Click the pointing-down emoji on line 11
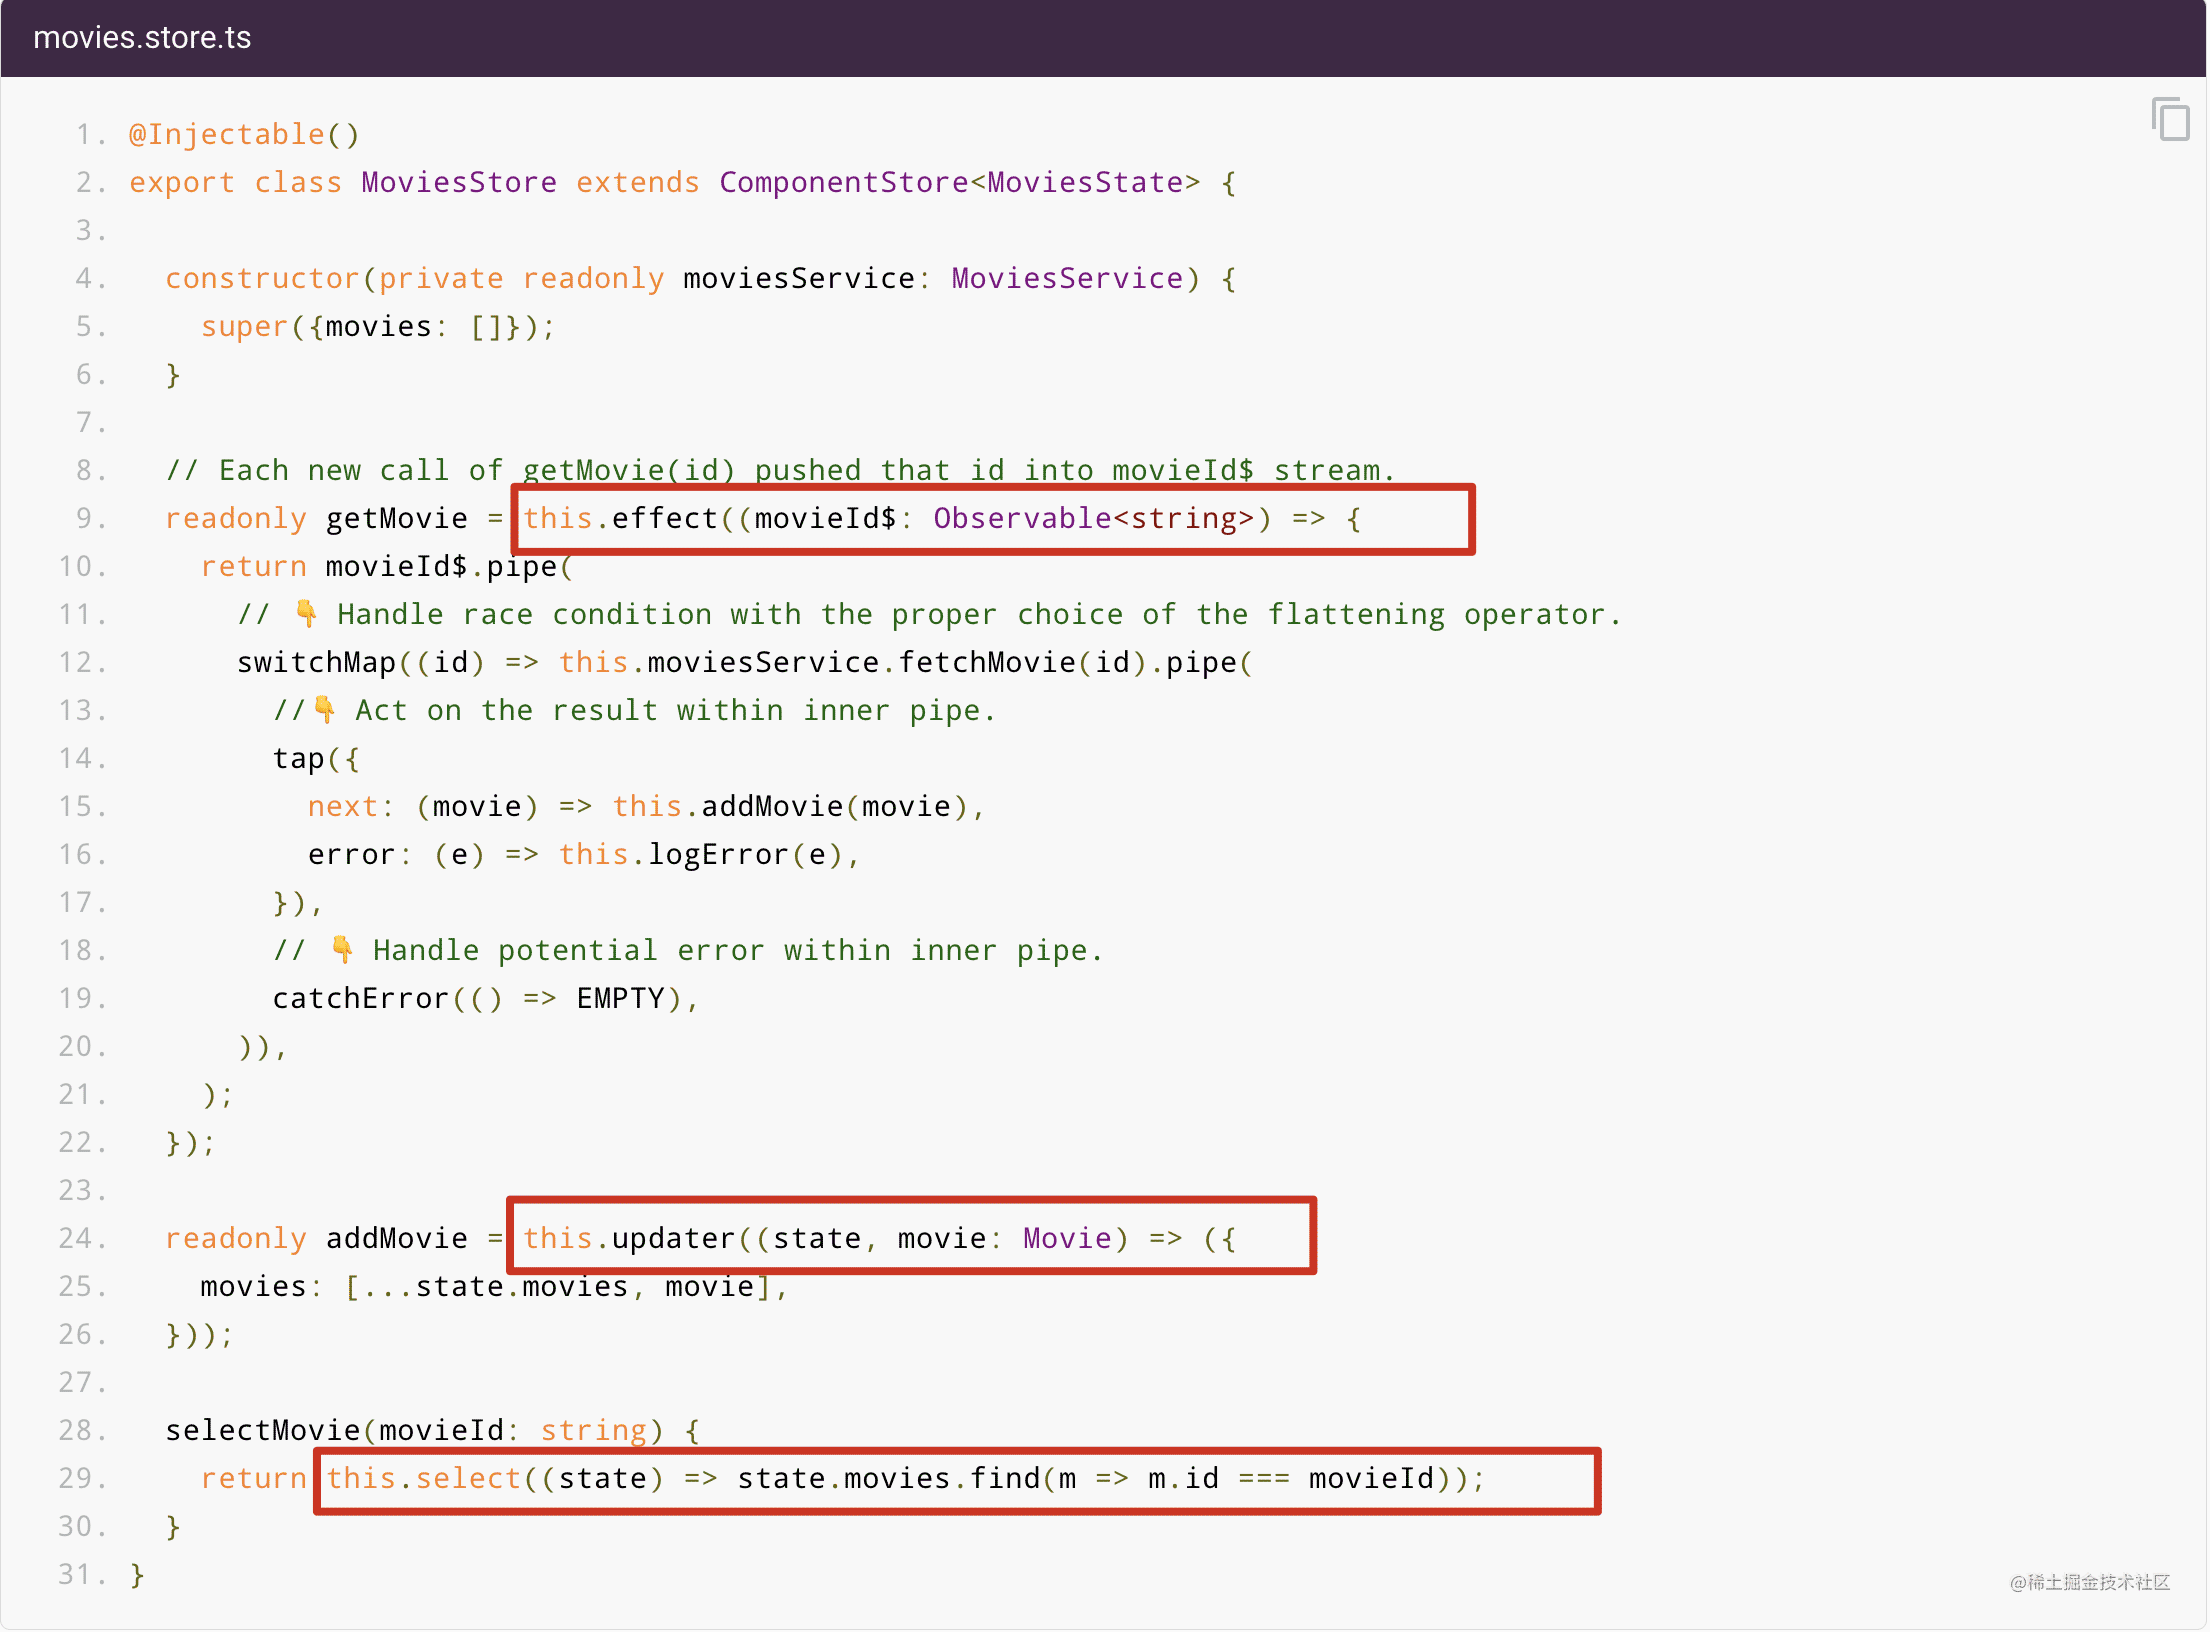The width and height of the screenshot is (2210, 1632). (306, 613)
